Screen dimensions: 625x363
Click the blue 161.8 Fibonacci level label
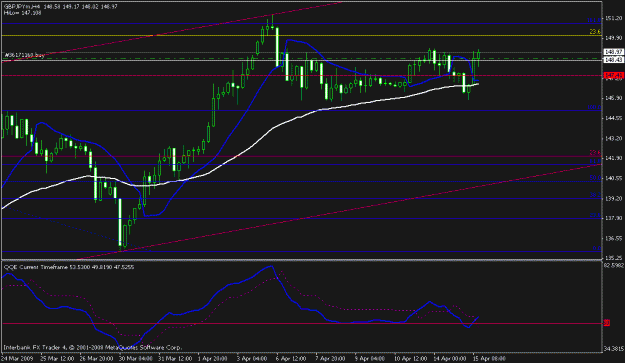point(594,20)
